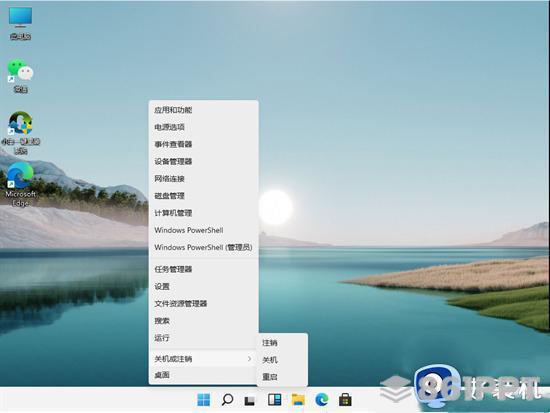
Task: Open the Windows Start button
Action: pos(203,399)
